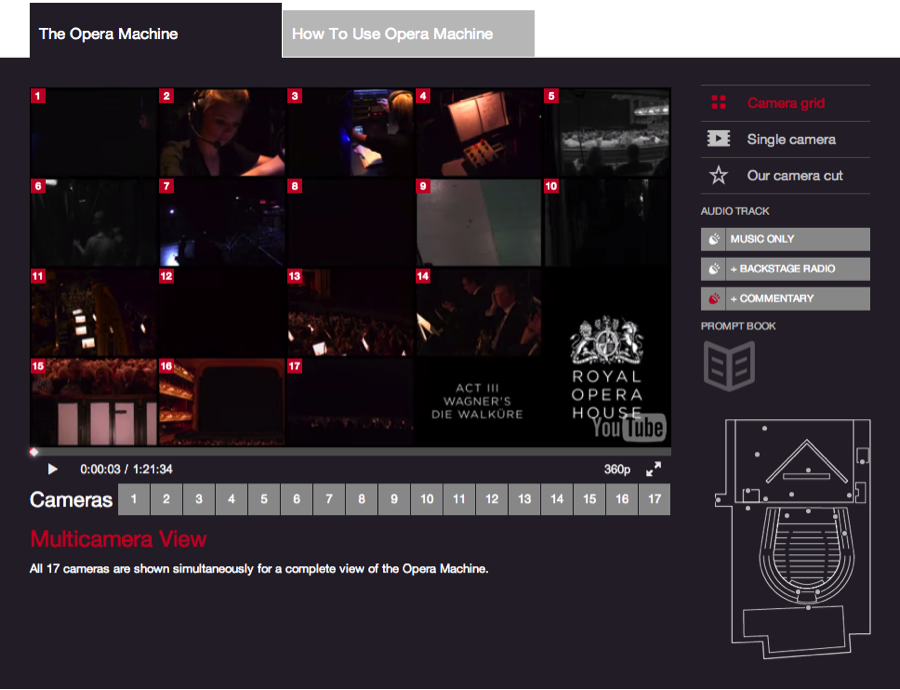Open the 360p video quality selector
The image size is (900, 690).
click(x=617, y=469)
